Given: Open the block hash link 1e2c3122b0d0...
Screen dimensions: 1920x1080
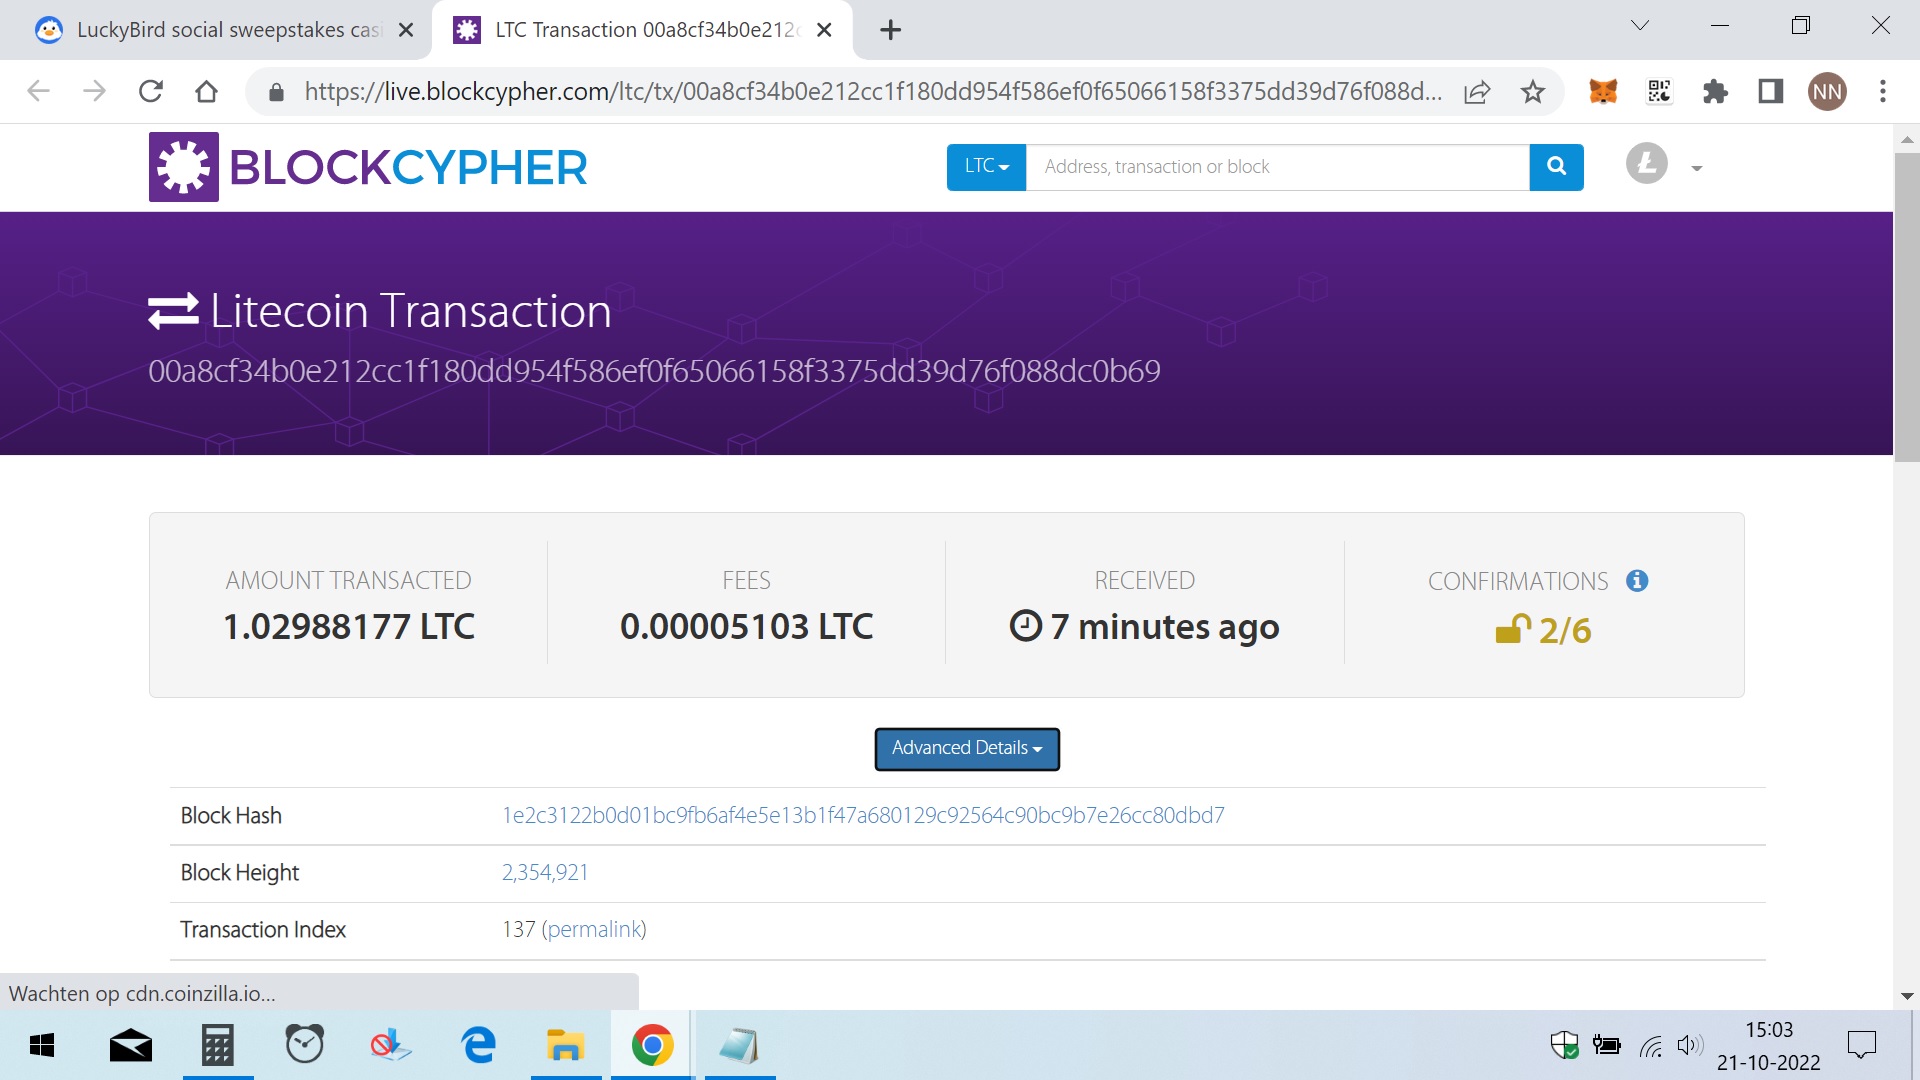Looking at the screenshot, I should click(x=863, y=815).
